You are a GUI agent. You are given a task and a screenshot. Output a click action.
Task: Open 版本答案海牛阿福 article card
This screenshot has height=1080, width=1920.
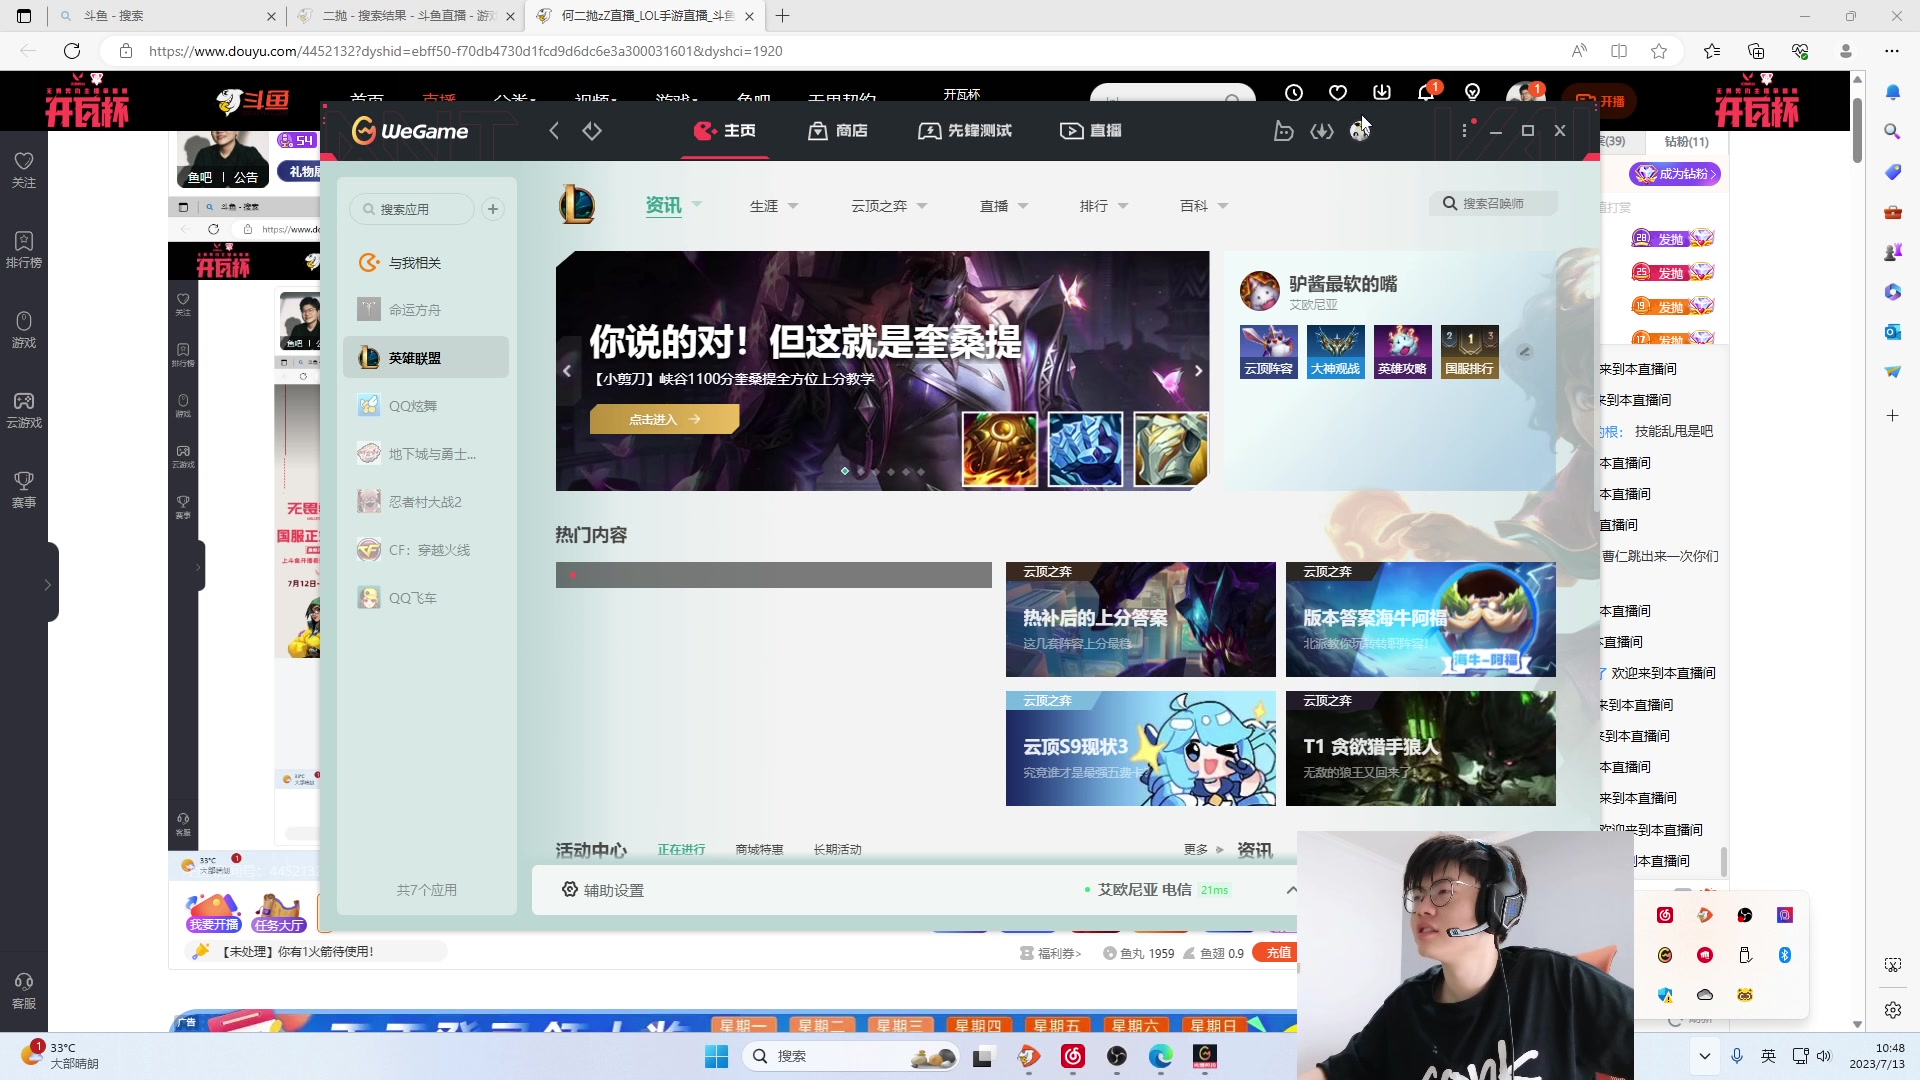pos(1420,620)
